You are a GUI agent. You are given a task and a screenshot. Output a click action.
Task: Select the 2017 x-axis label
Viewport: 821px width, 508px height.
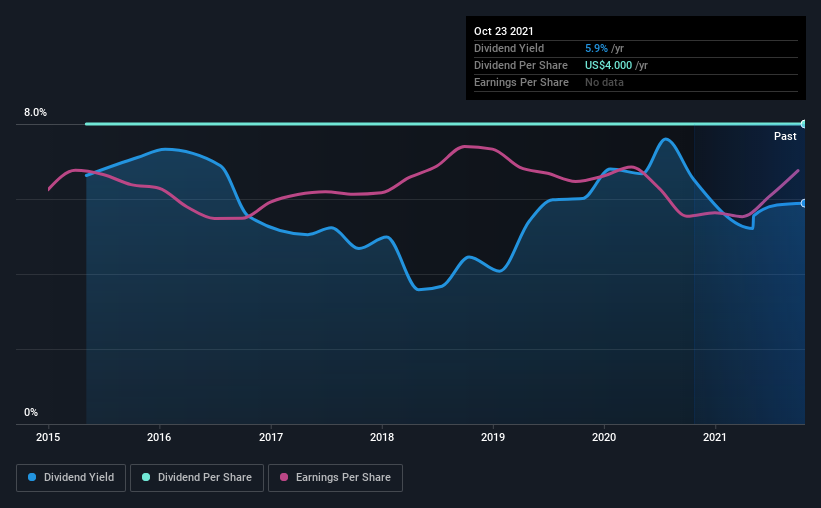click(x=271, y=437)
